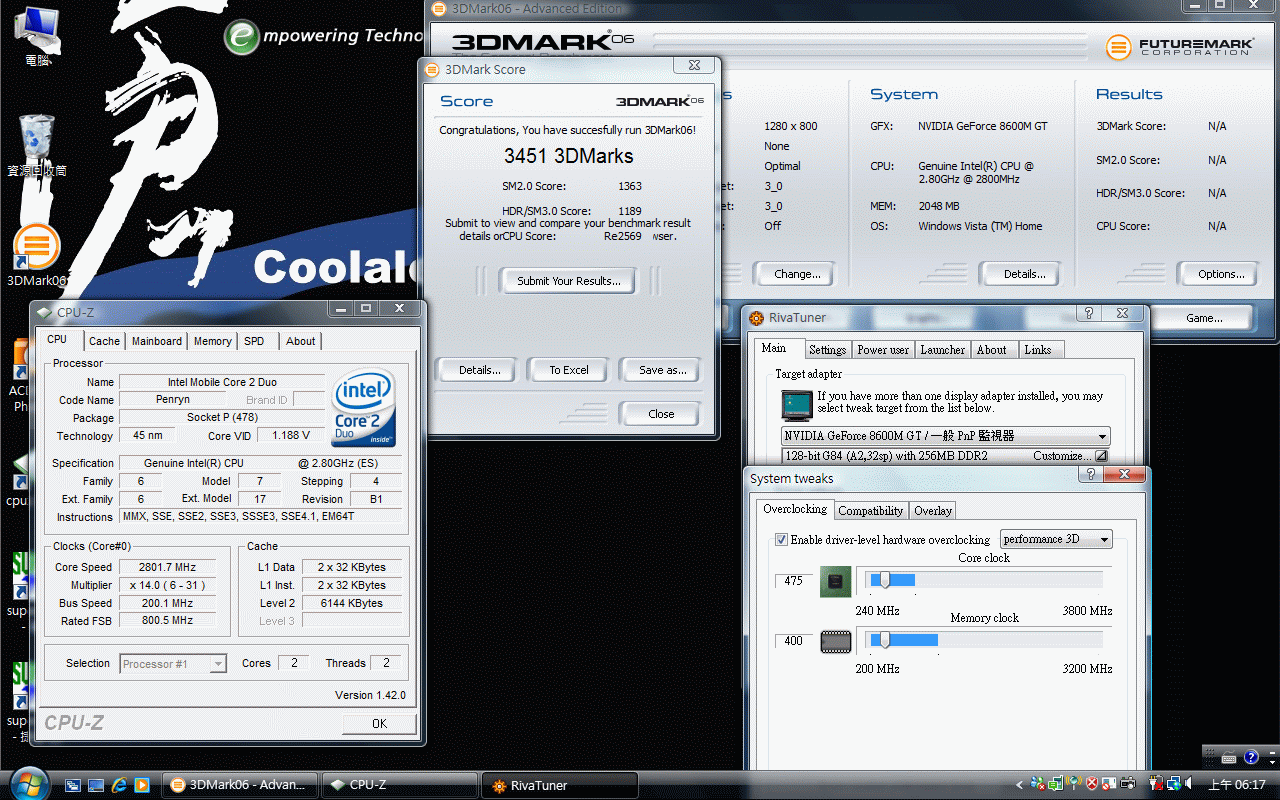Click Windows Live Messenger tray icon

pyautogui.click(x=1039, y=785)
